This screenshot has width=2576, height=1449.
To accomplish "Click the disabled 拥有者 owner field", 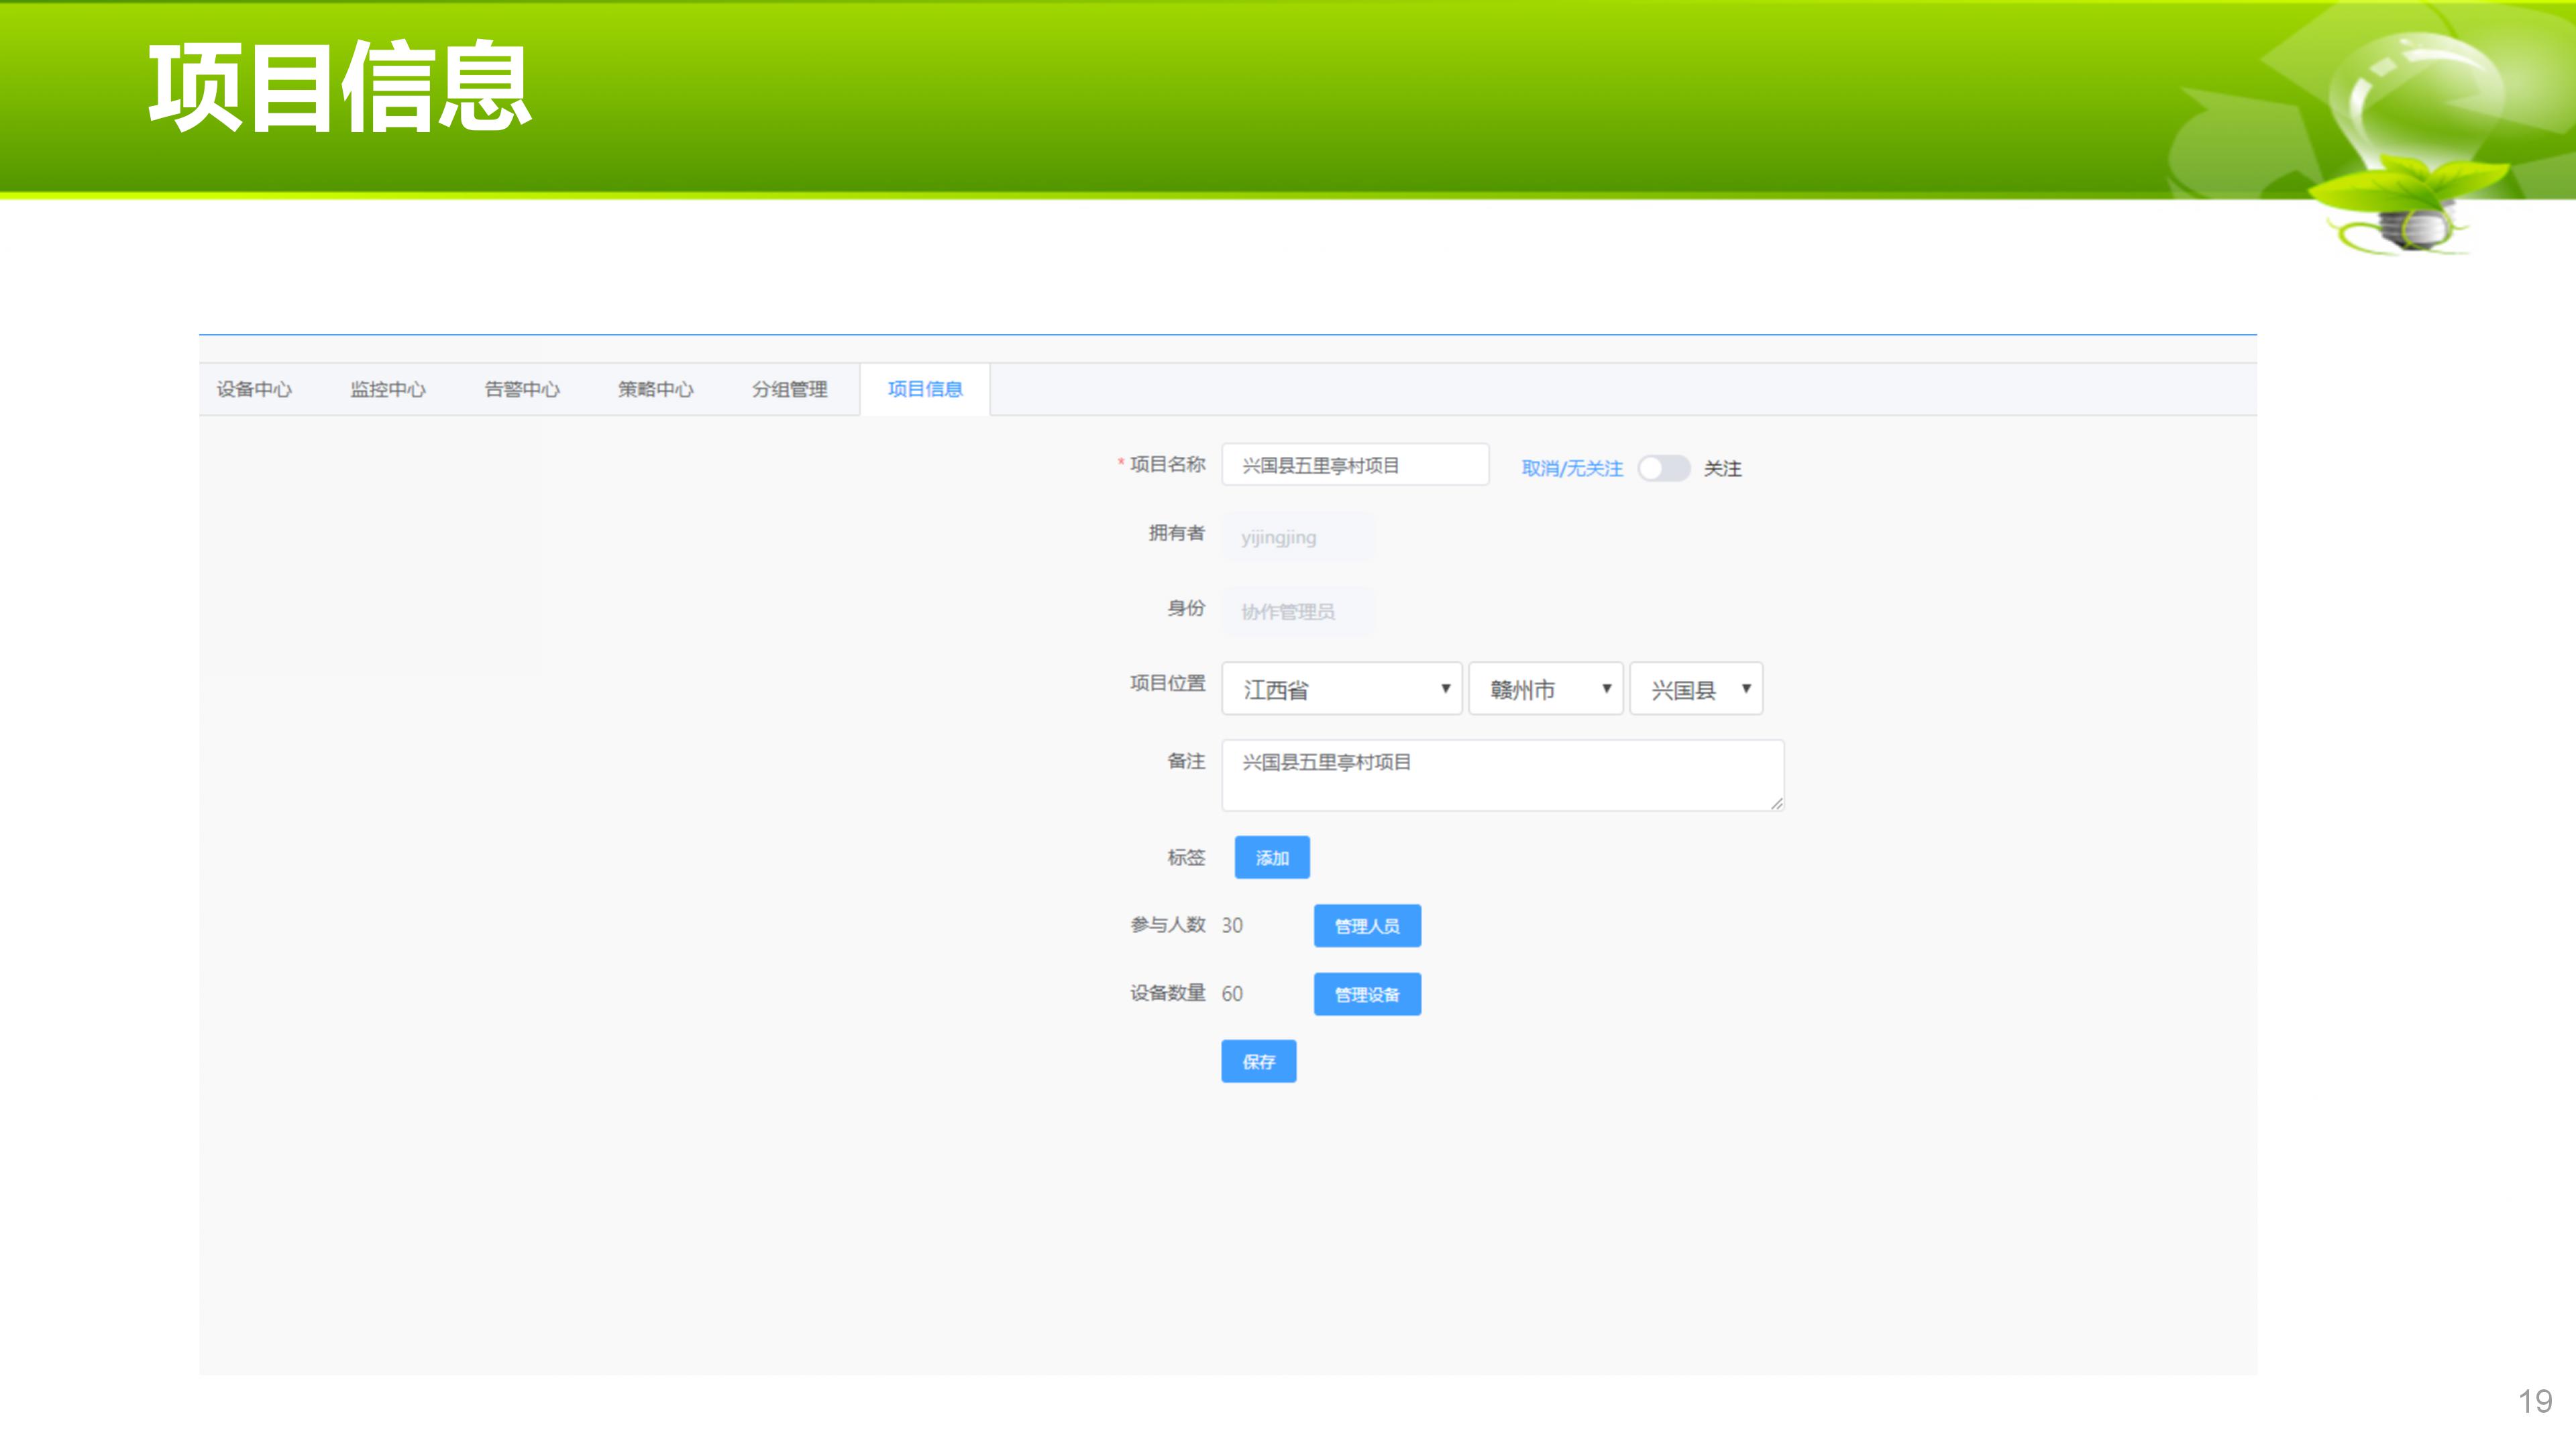I will tap(1297, 538).
